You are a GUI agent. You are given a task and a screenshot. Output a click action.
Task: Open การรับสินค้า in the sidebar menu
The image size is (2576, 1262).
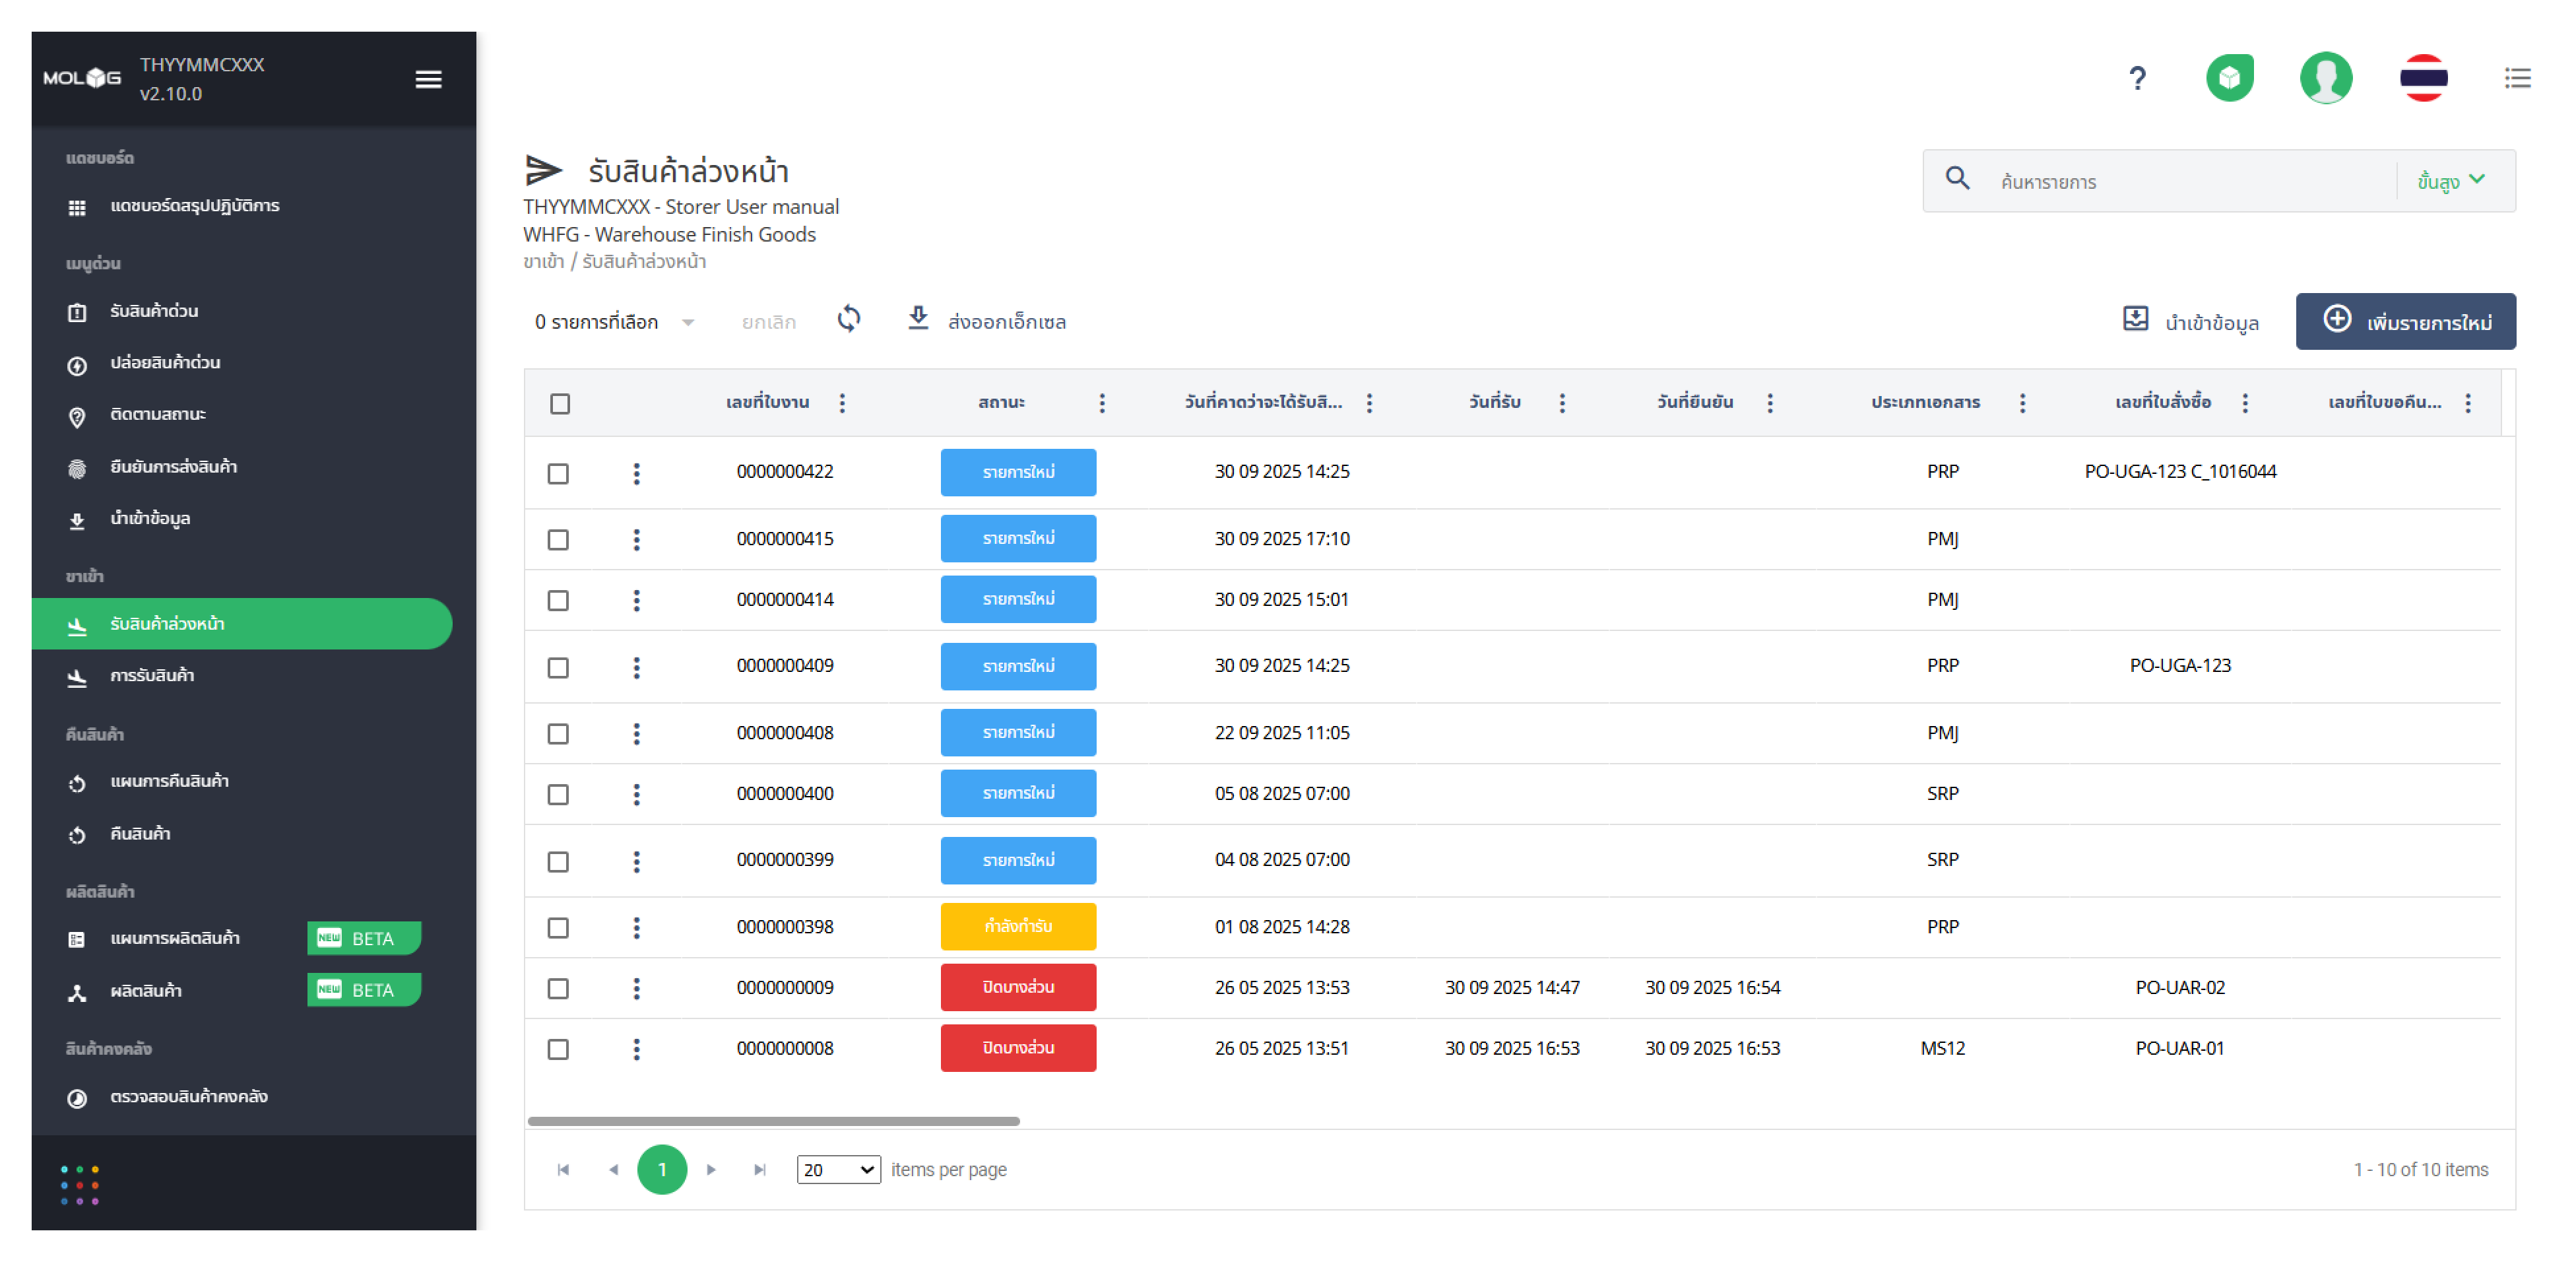pyautogui.click(x=152, y=675)
